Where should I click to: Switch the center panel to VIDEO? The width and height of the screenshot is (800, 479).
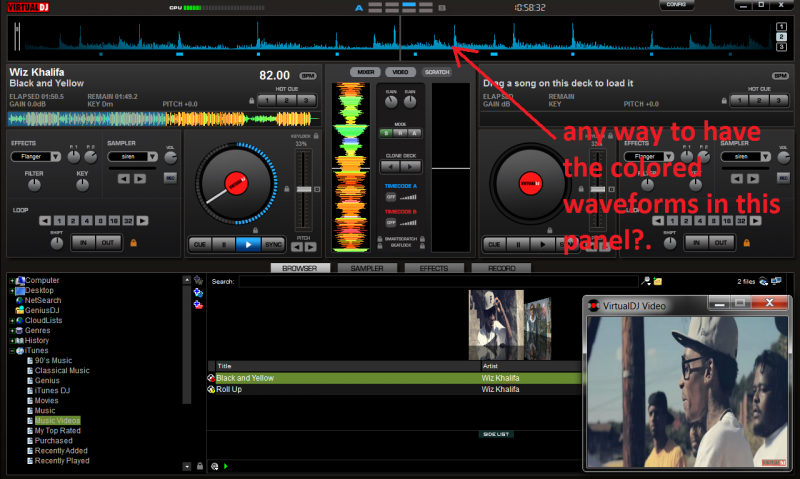[400, 72]
